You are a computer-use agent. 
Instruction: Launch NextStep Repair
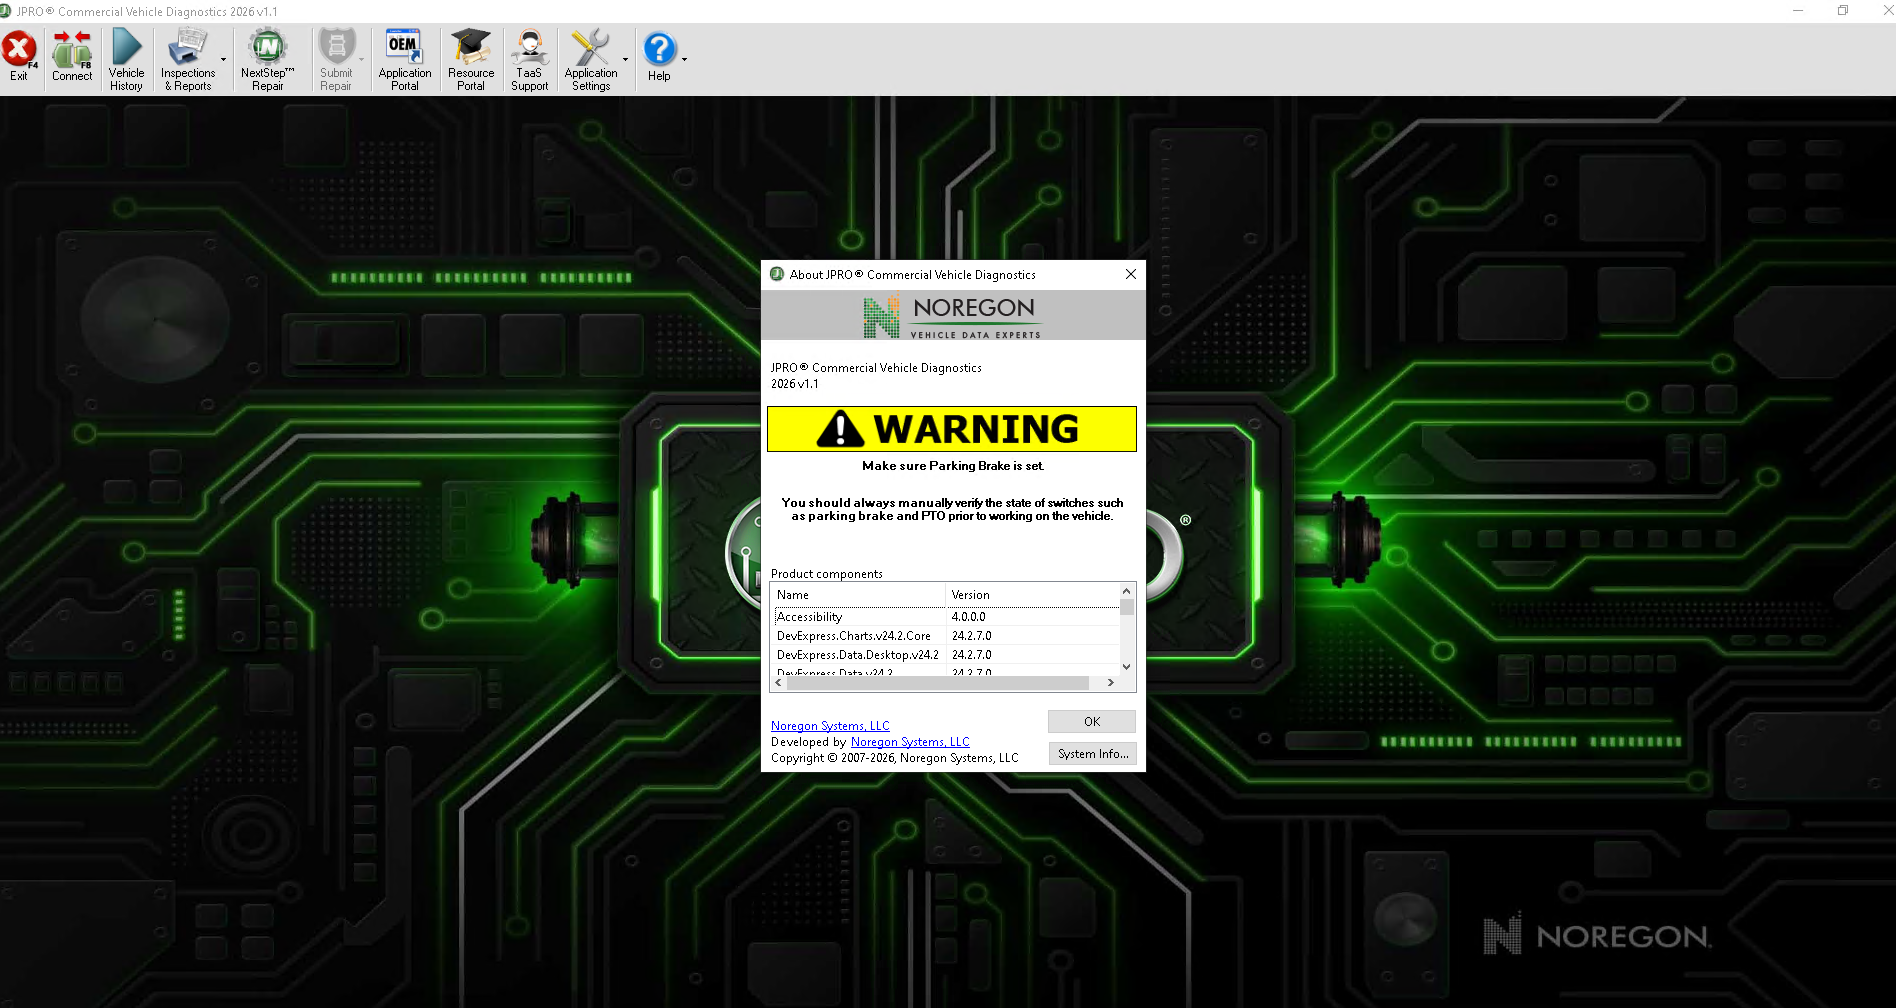pyautogui.click(x=267, y=60)
